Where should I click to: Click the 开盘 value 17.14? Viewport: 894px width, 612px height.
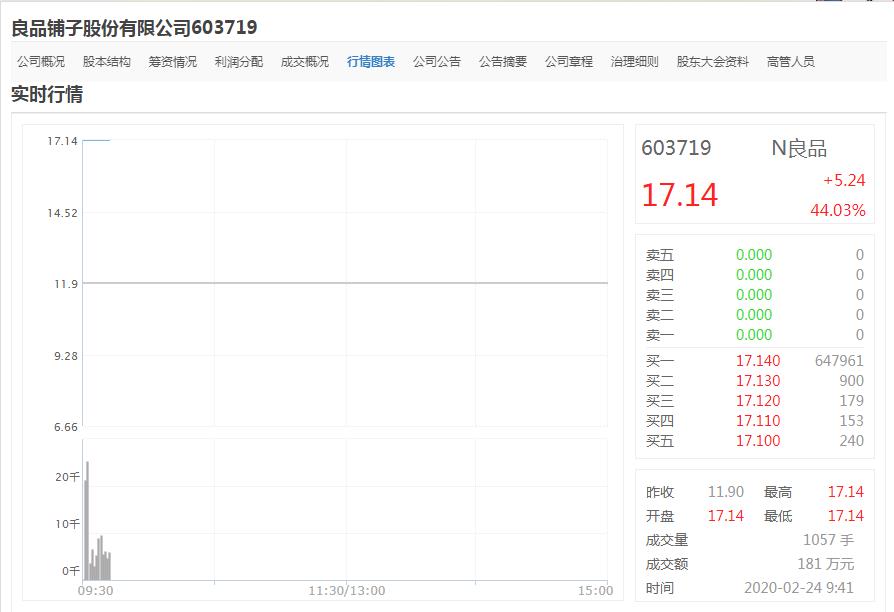(726, 516)
